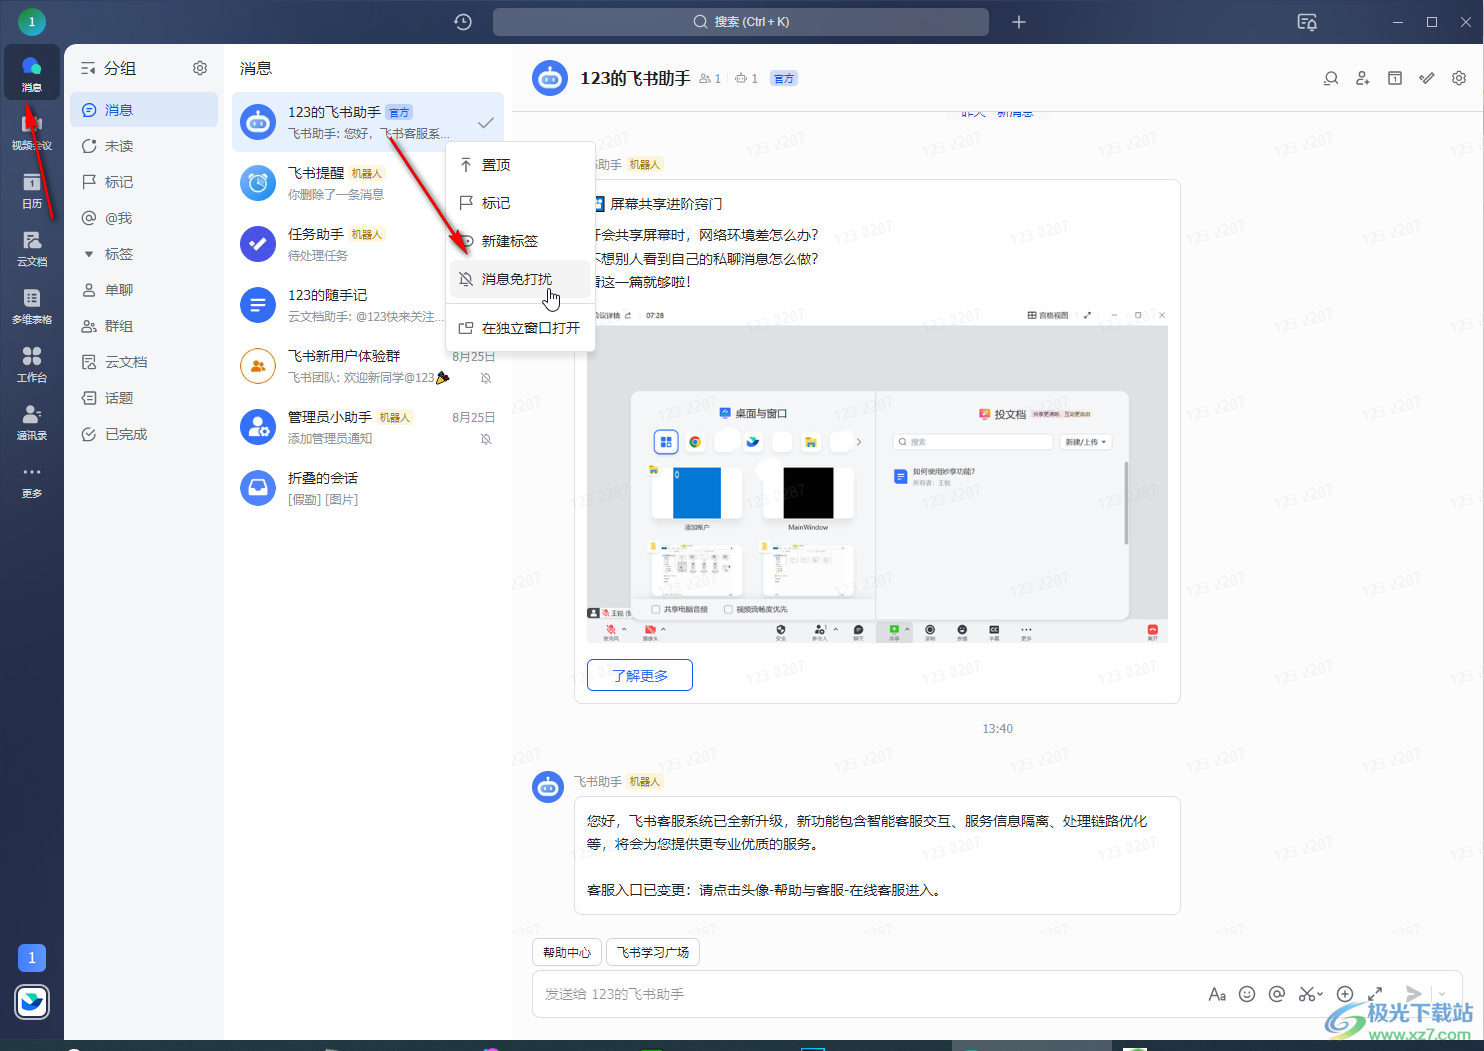Click the message input field
Screen dimensions: 1484x1051
point(870,994)
